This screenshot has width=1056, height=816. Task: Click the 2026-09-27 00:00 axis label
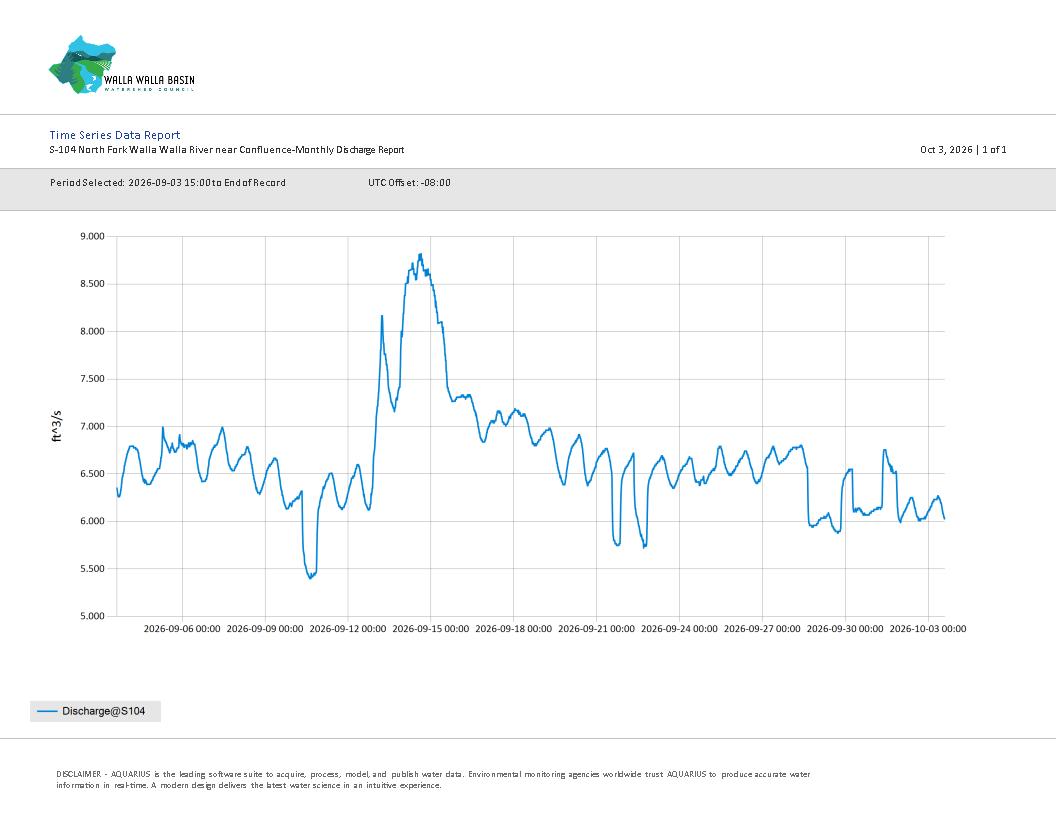point(762,629)
